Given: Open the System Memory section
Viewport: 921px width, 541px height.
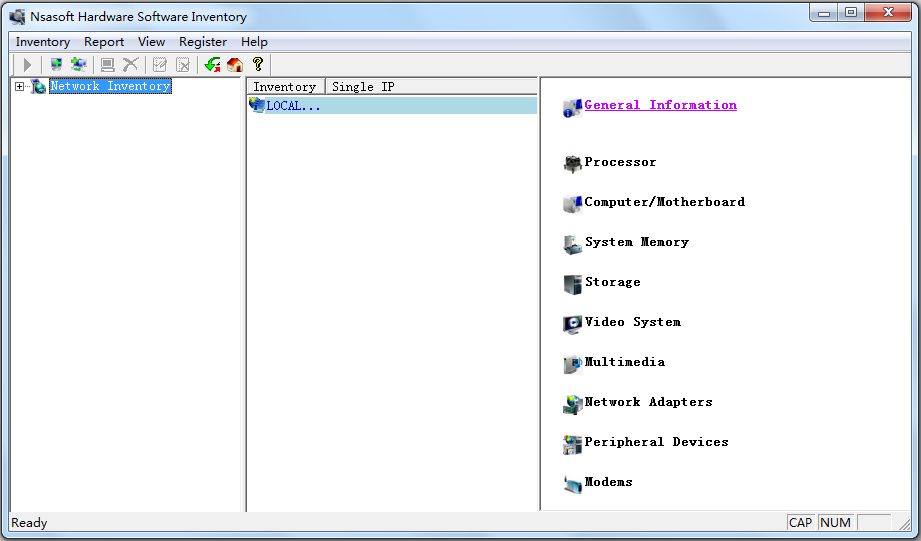Looking at the screenshot, I should tap(637, 242).
